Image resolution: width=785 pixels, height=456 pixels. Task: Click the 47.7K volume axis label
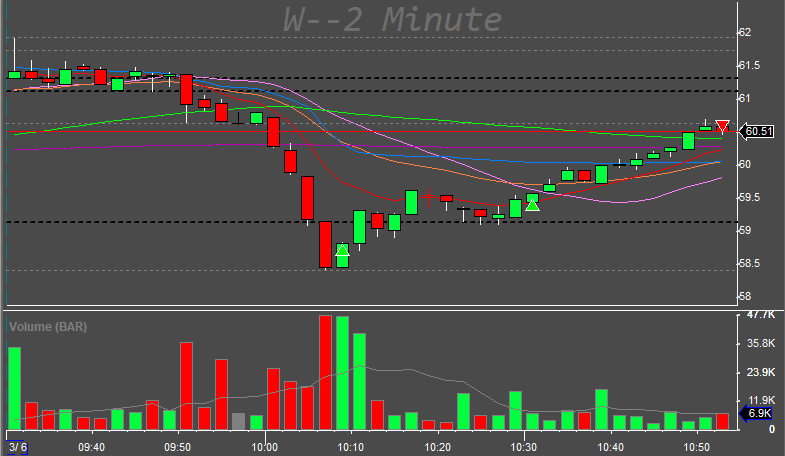tap(760, 315)
